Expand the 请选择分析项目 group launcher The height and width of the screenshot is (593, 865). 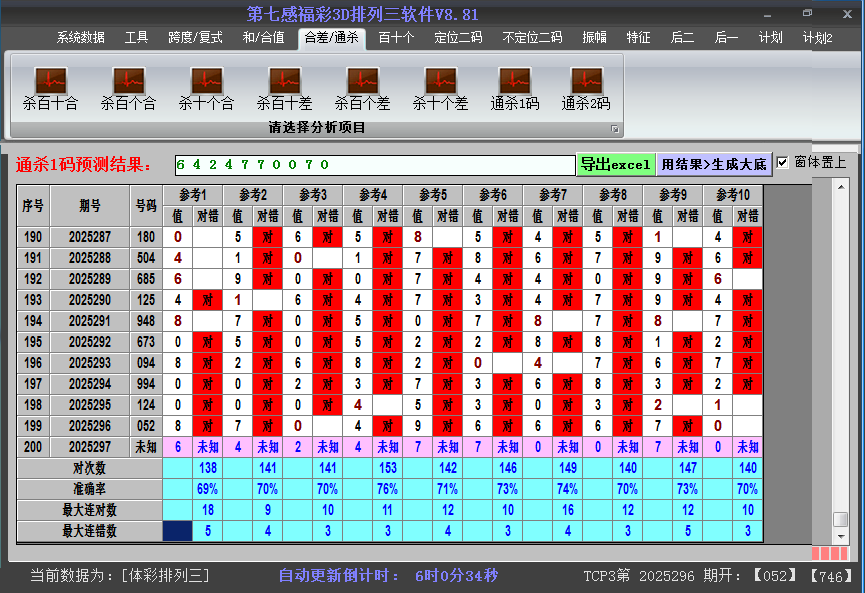(615, 129)
